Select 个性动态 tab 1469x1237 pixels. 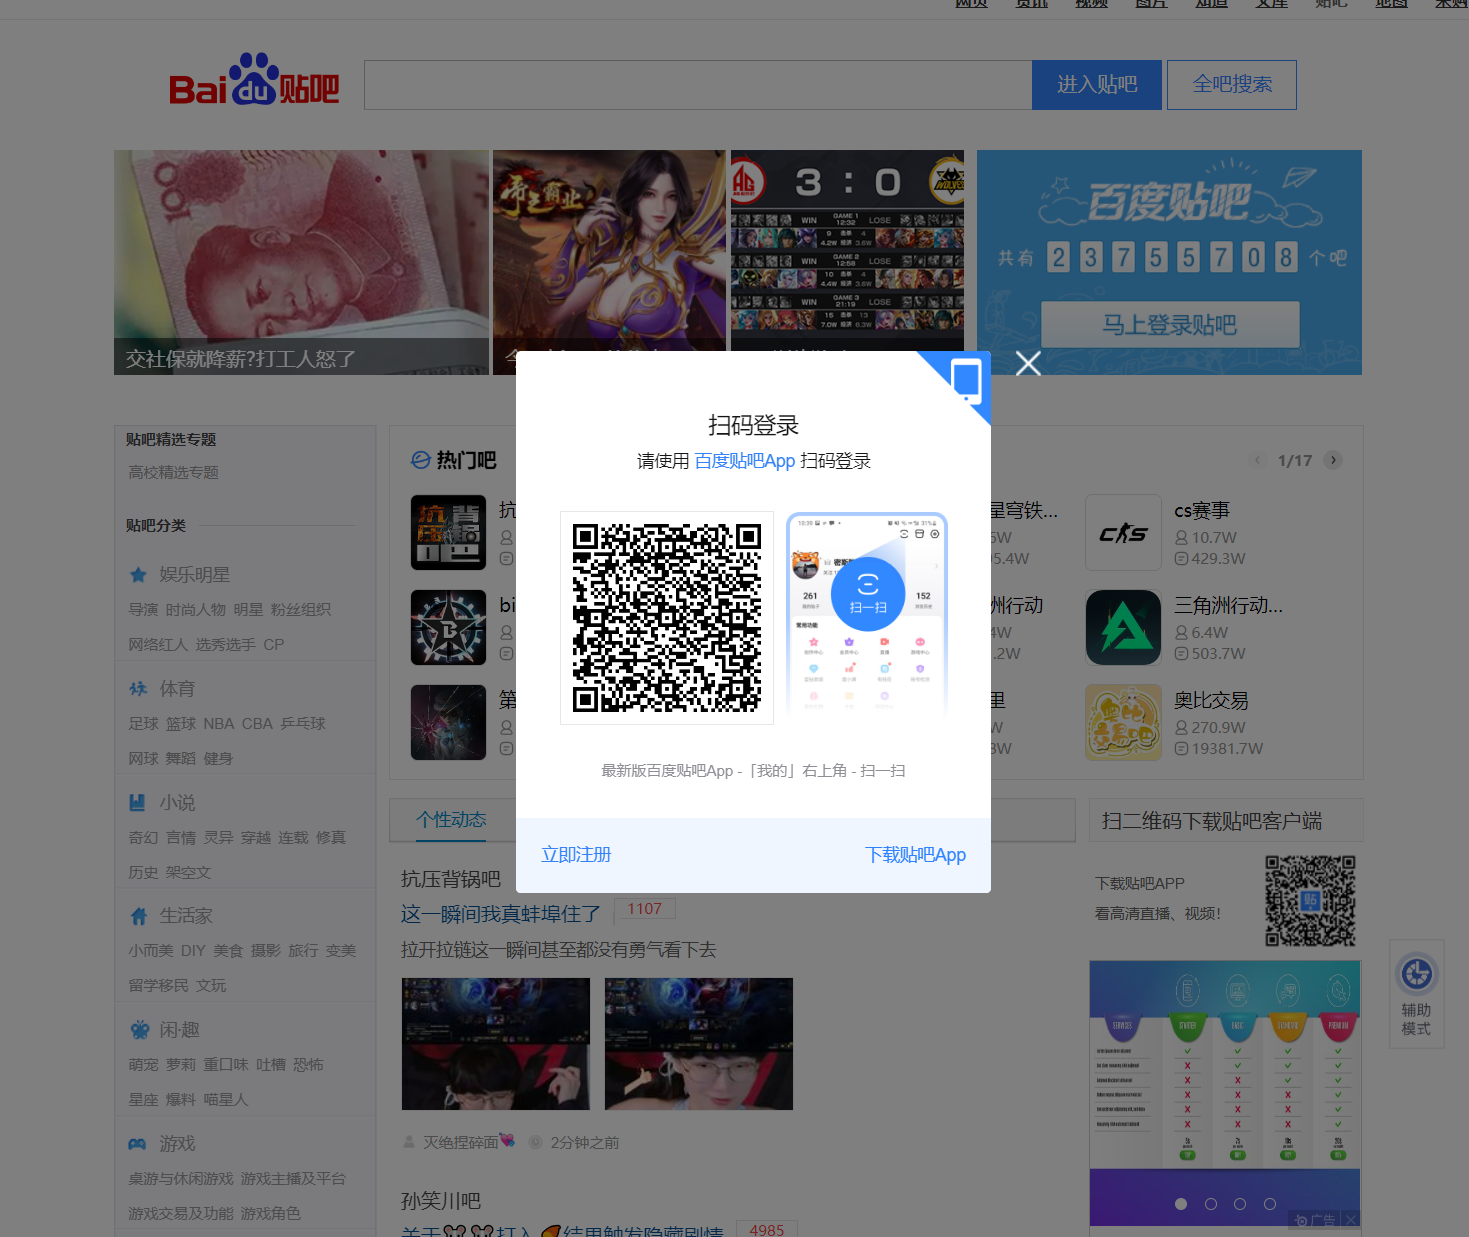(x=451, y=820)
